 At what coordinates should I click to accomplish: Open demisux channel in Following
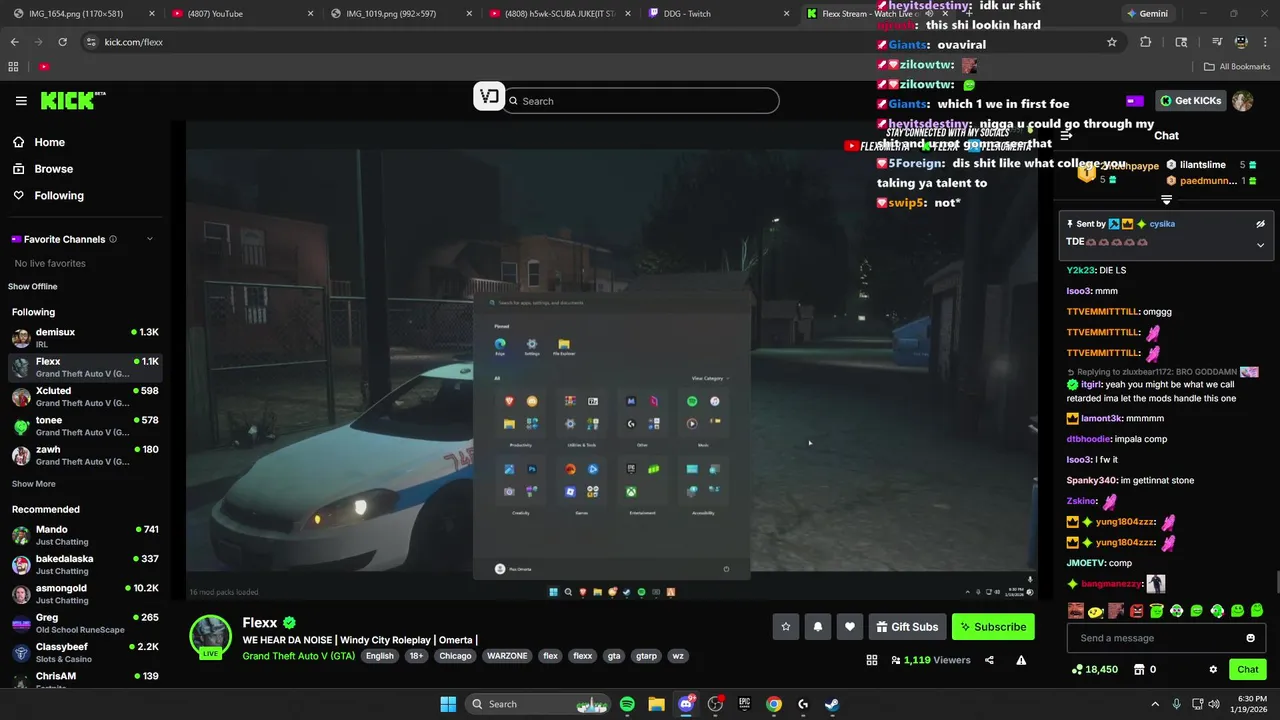click(85, 338)
